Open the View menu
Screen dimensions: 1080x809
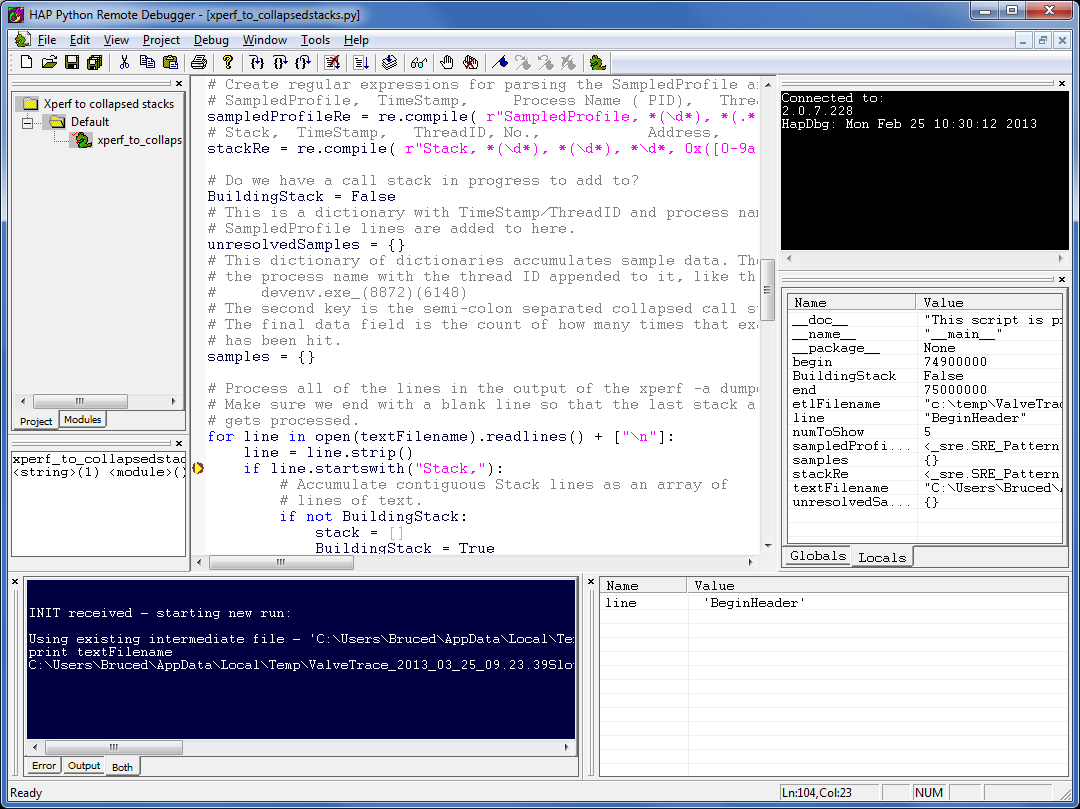click(x=116, y=40)
